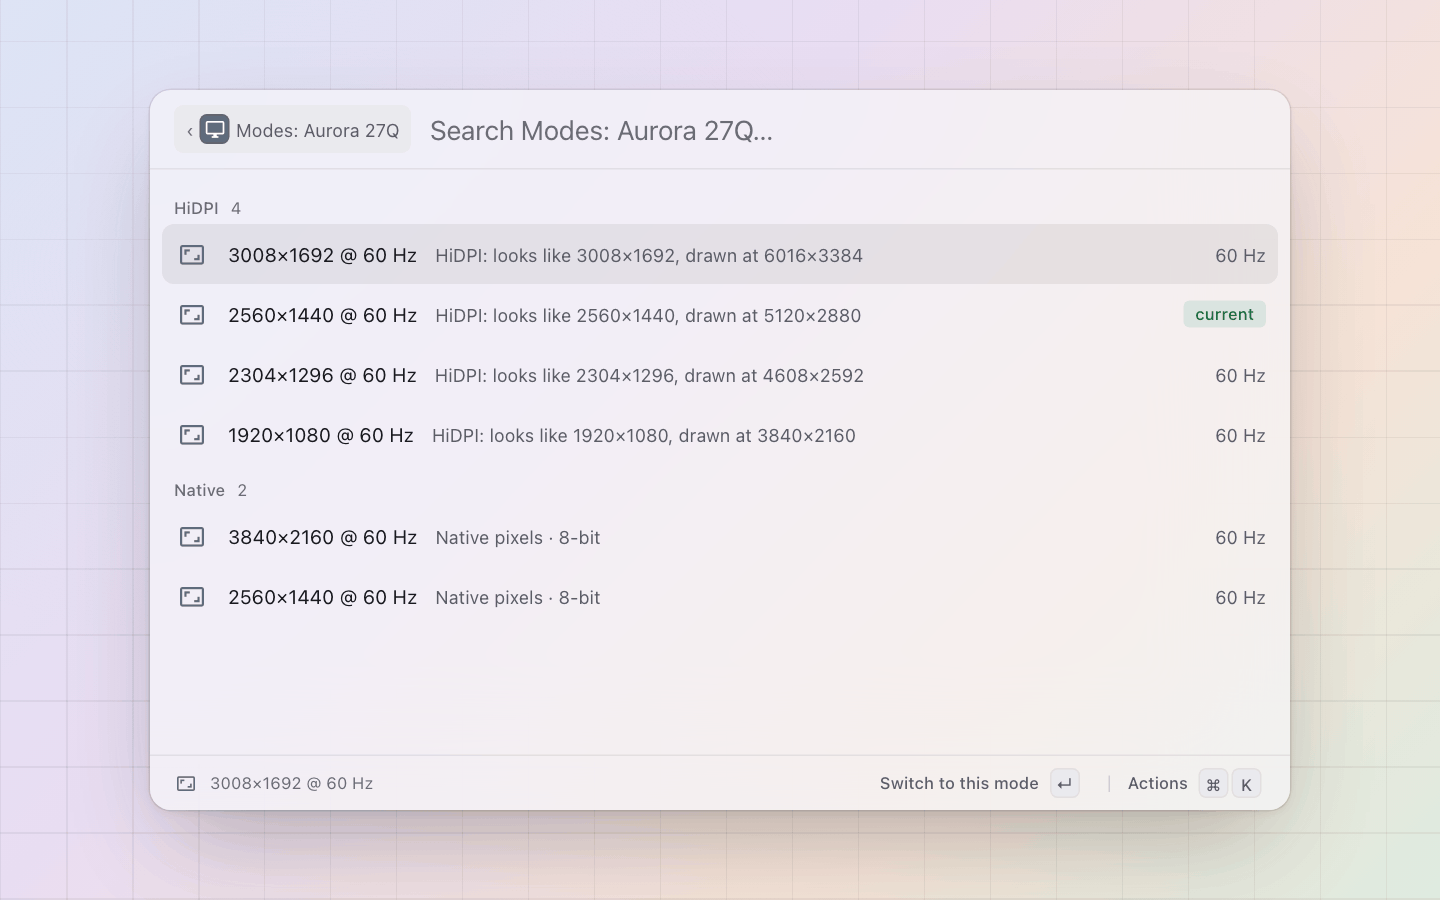
Task: Click 60 Hz label on 2304×1296 row
Action: tap(1240, 376)
